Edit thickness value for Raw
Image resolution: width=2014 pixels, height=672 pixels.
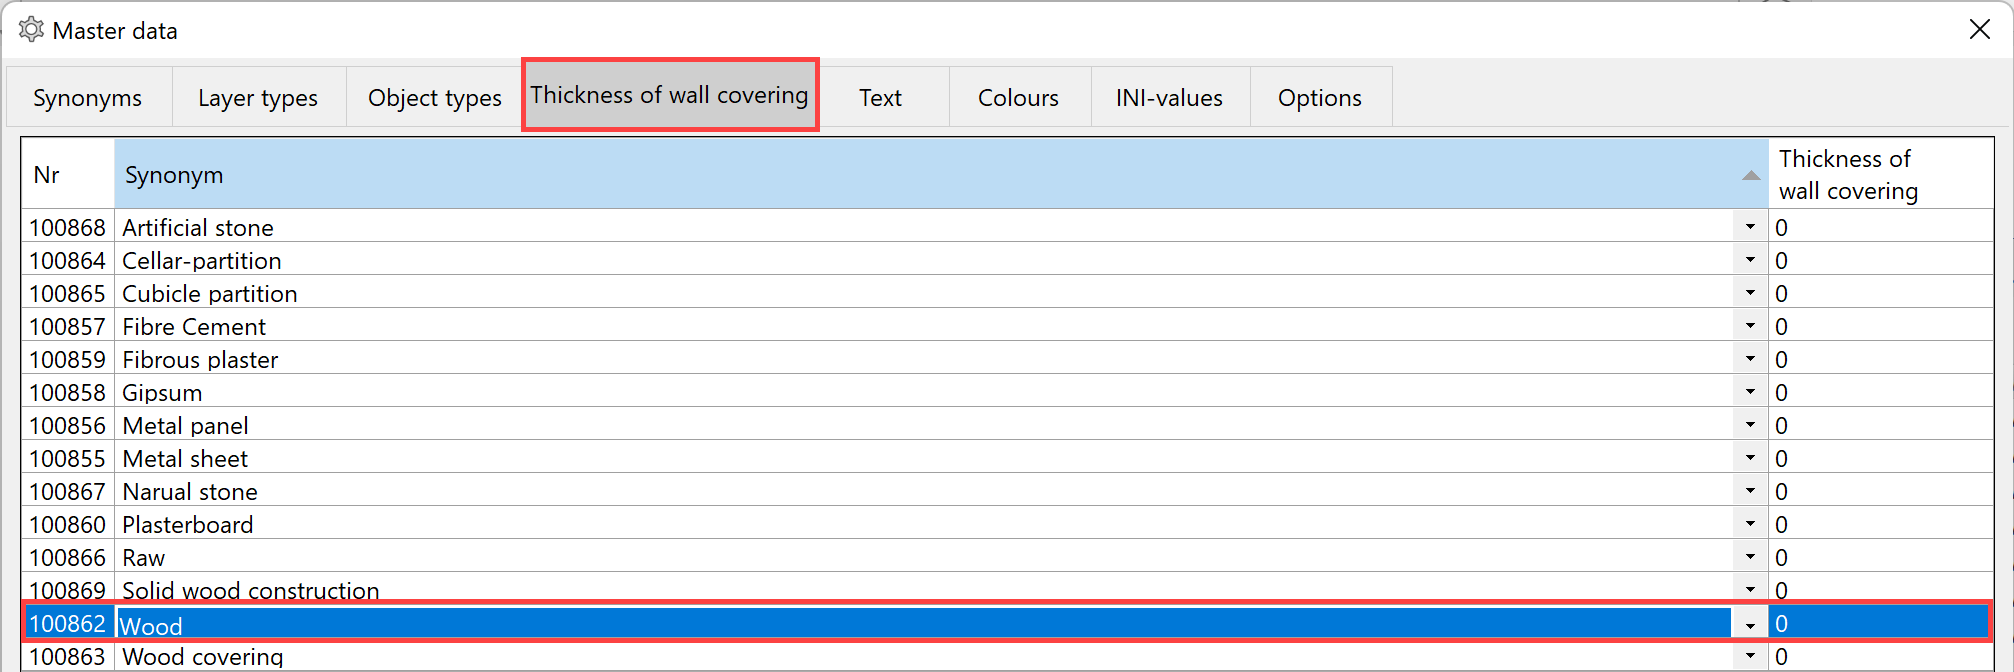[x=1880, y=557]
